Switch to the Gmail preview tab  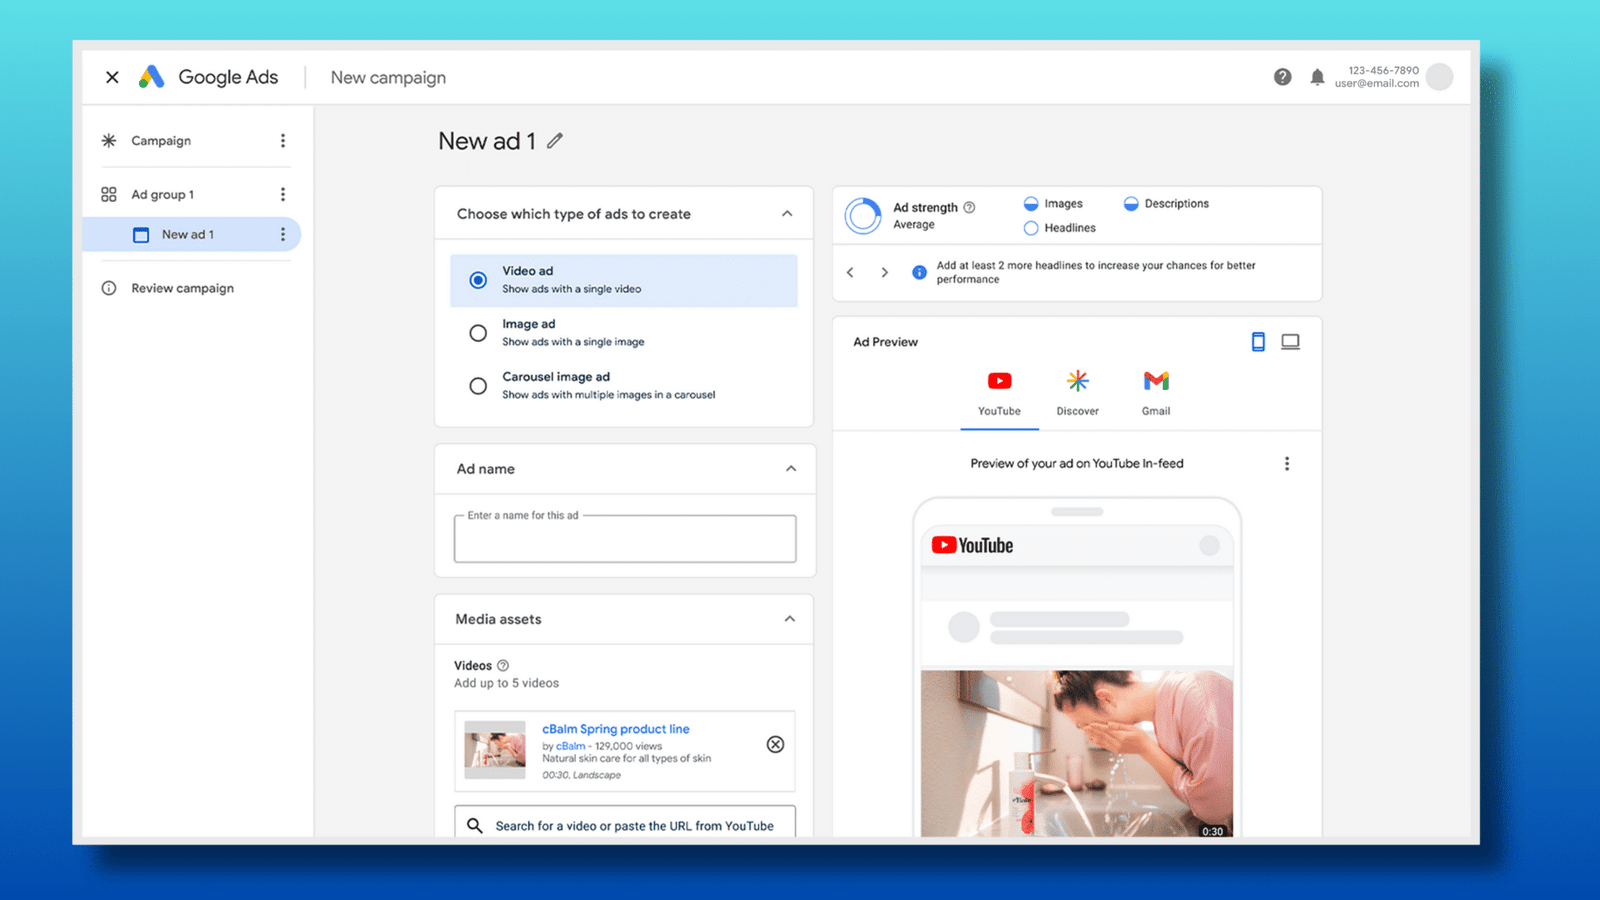tap(1156, 392)
